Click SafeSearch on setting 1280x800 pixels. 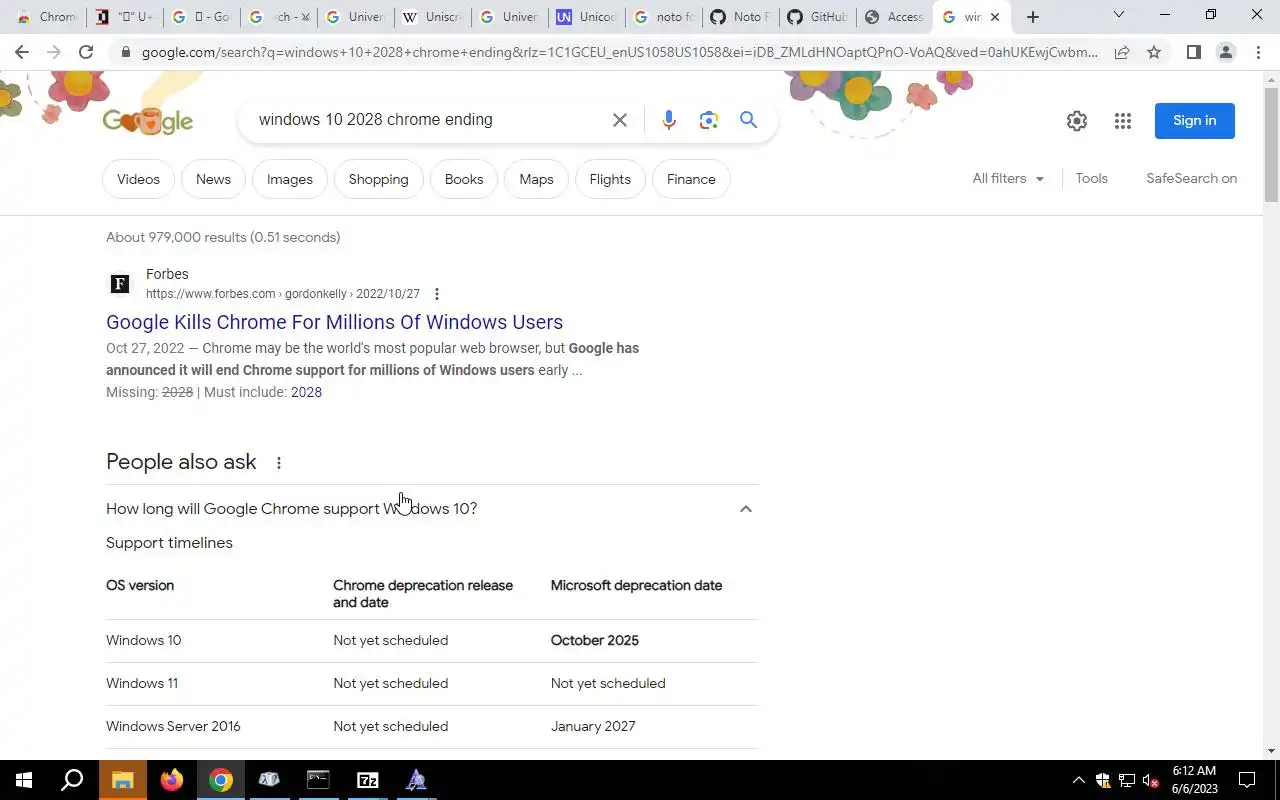coord(1191,178)
